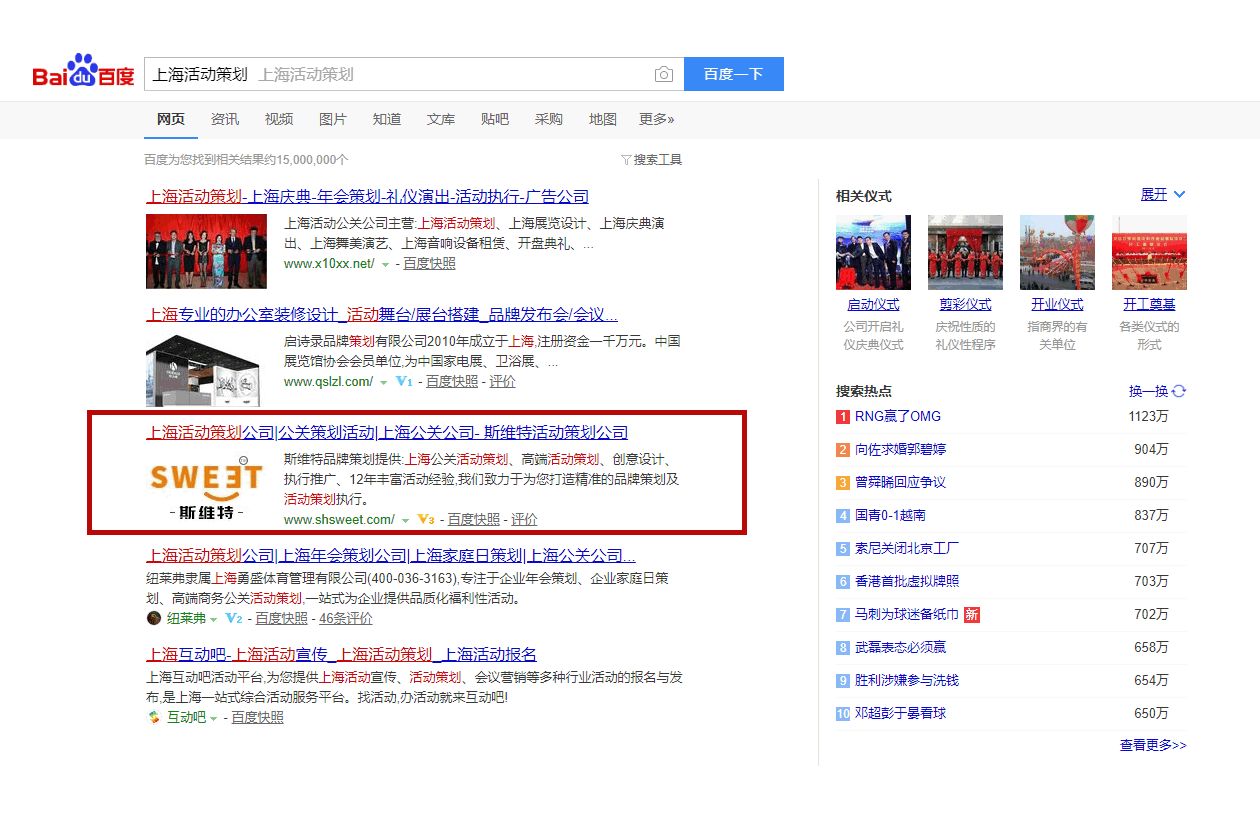The height and width of the screenshot is (814, 1260).
Task: Open hot search 向佐求婚郭碧婷
Action: coord(900,450)
